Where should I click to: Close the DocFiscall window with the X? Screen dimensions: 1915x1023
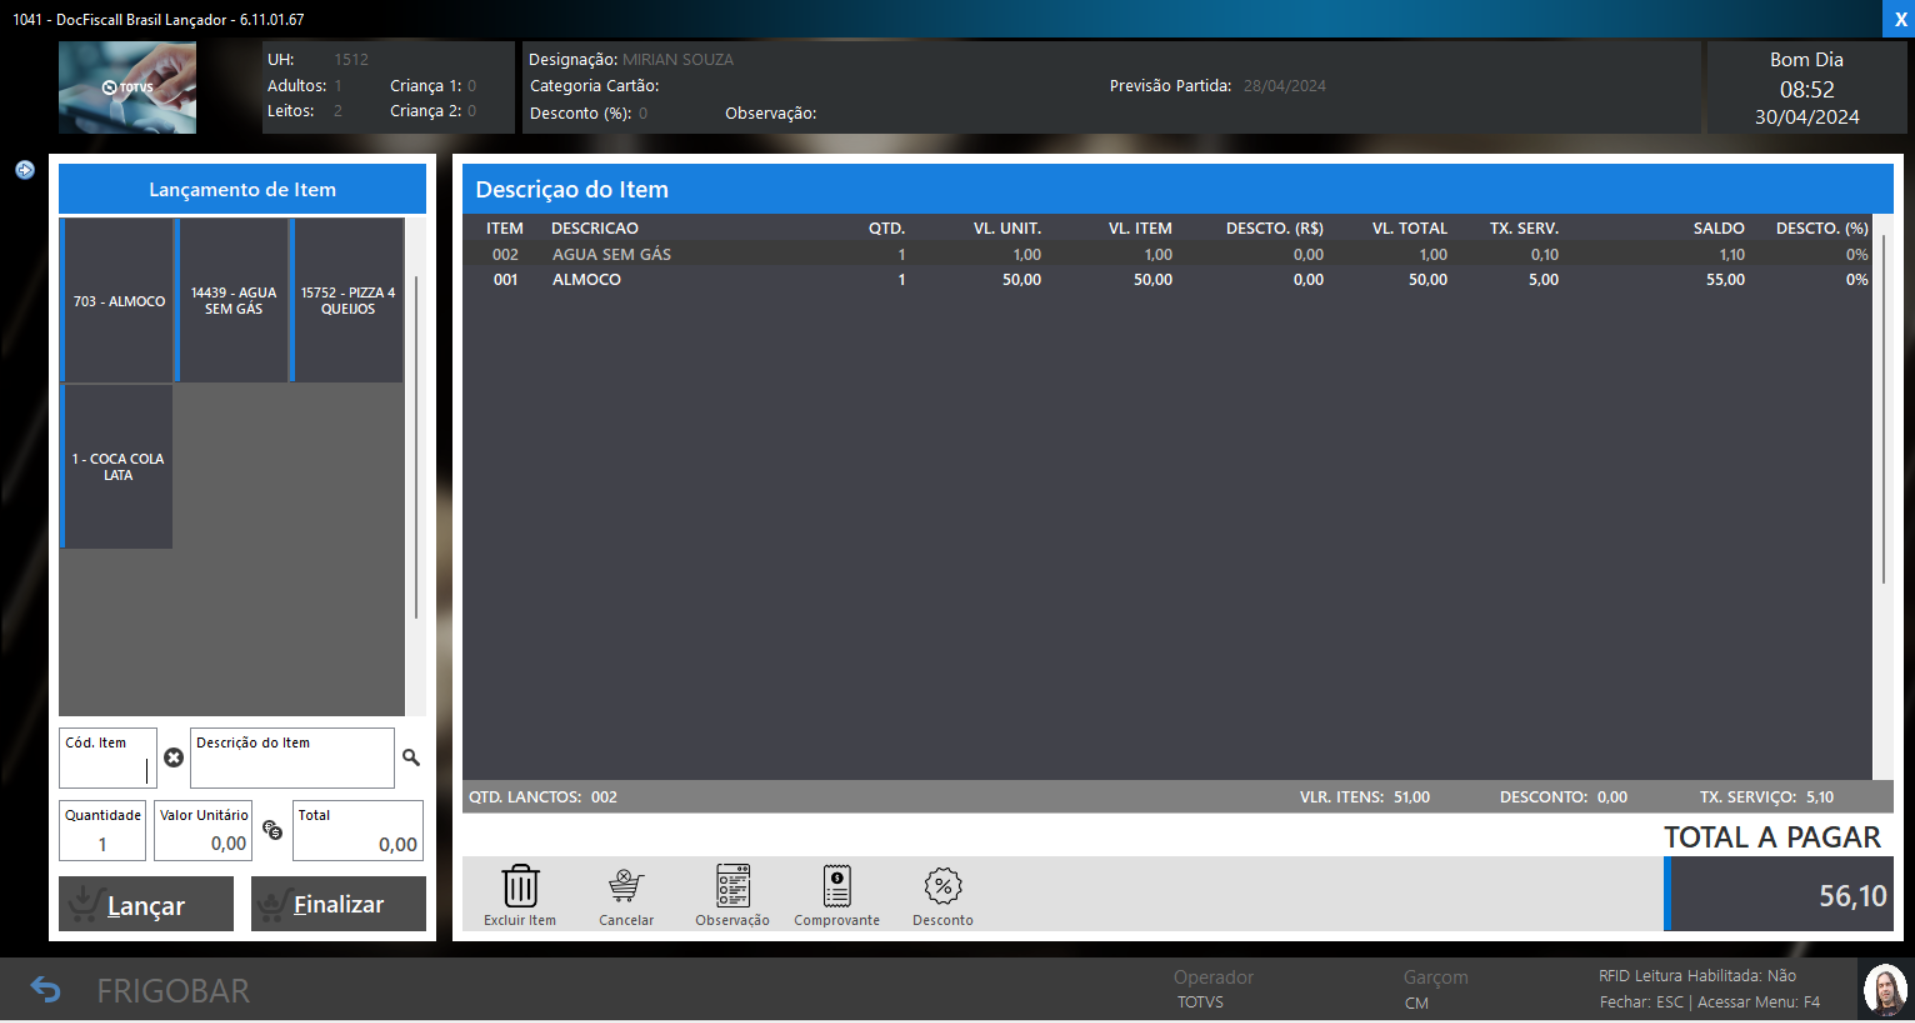tap(1899, 19)
